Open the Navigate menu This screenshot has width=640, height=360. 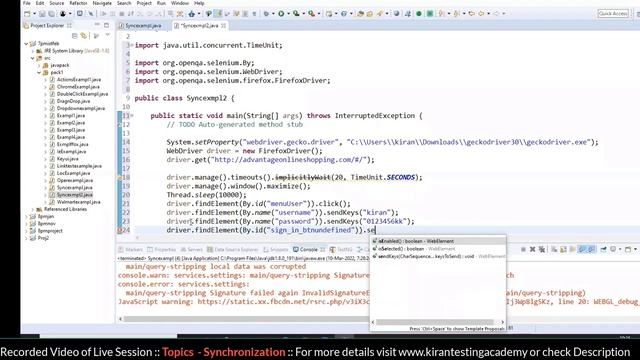pos(102,3)
